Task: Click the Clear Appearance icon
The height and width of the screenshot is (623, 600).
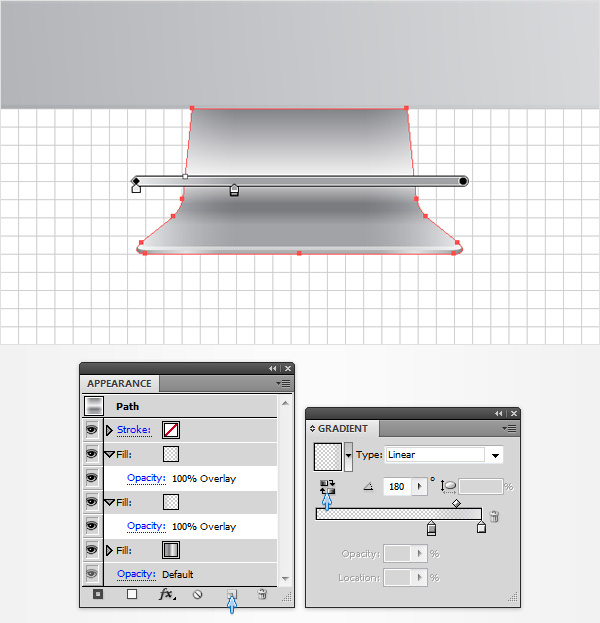Action: (x=198, y=594)
